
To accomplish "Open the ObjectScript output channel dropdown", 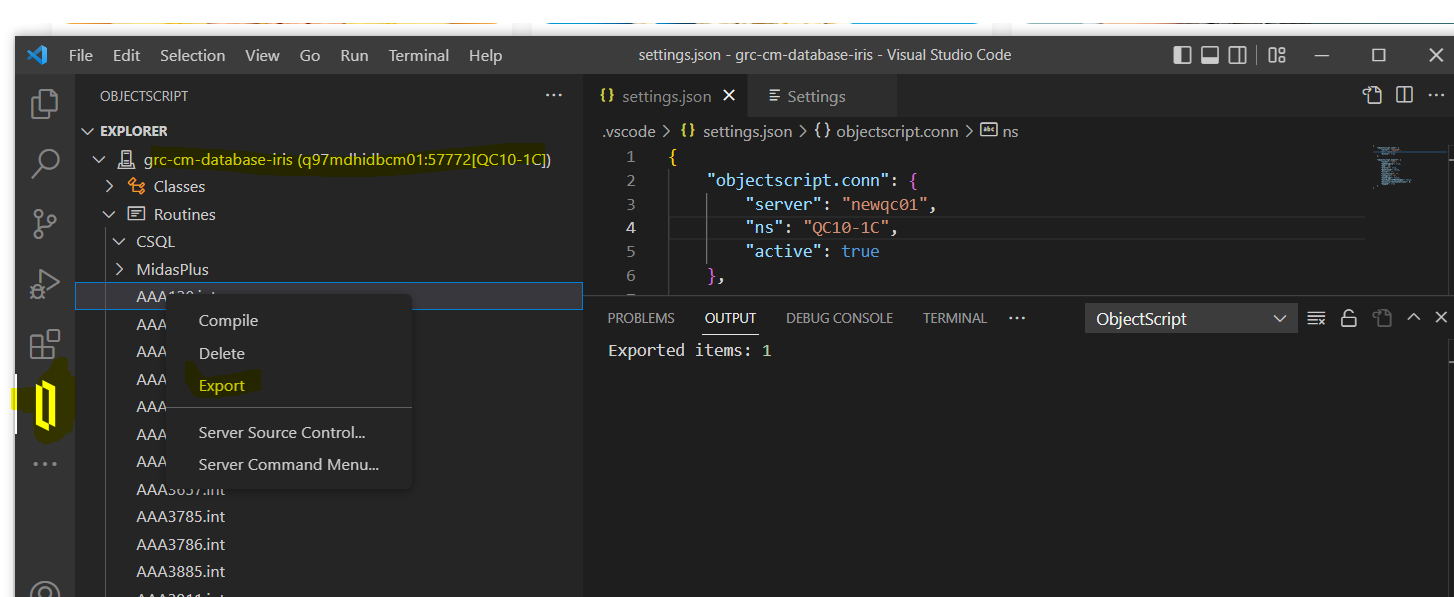I will (x=1190, y=318).
